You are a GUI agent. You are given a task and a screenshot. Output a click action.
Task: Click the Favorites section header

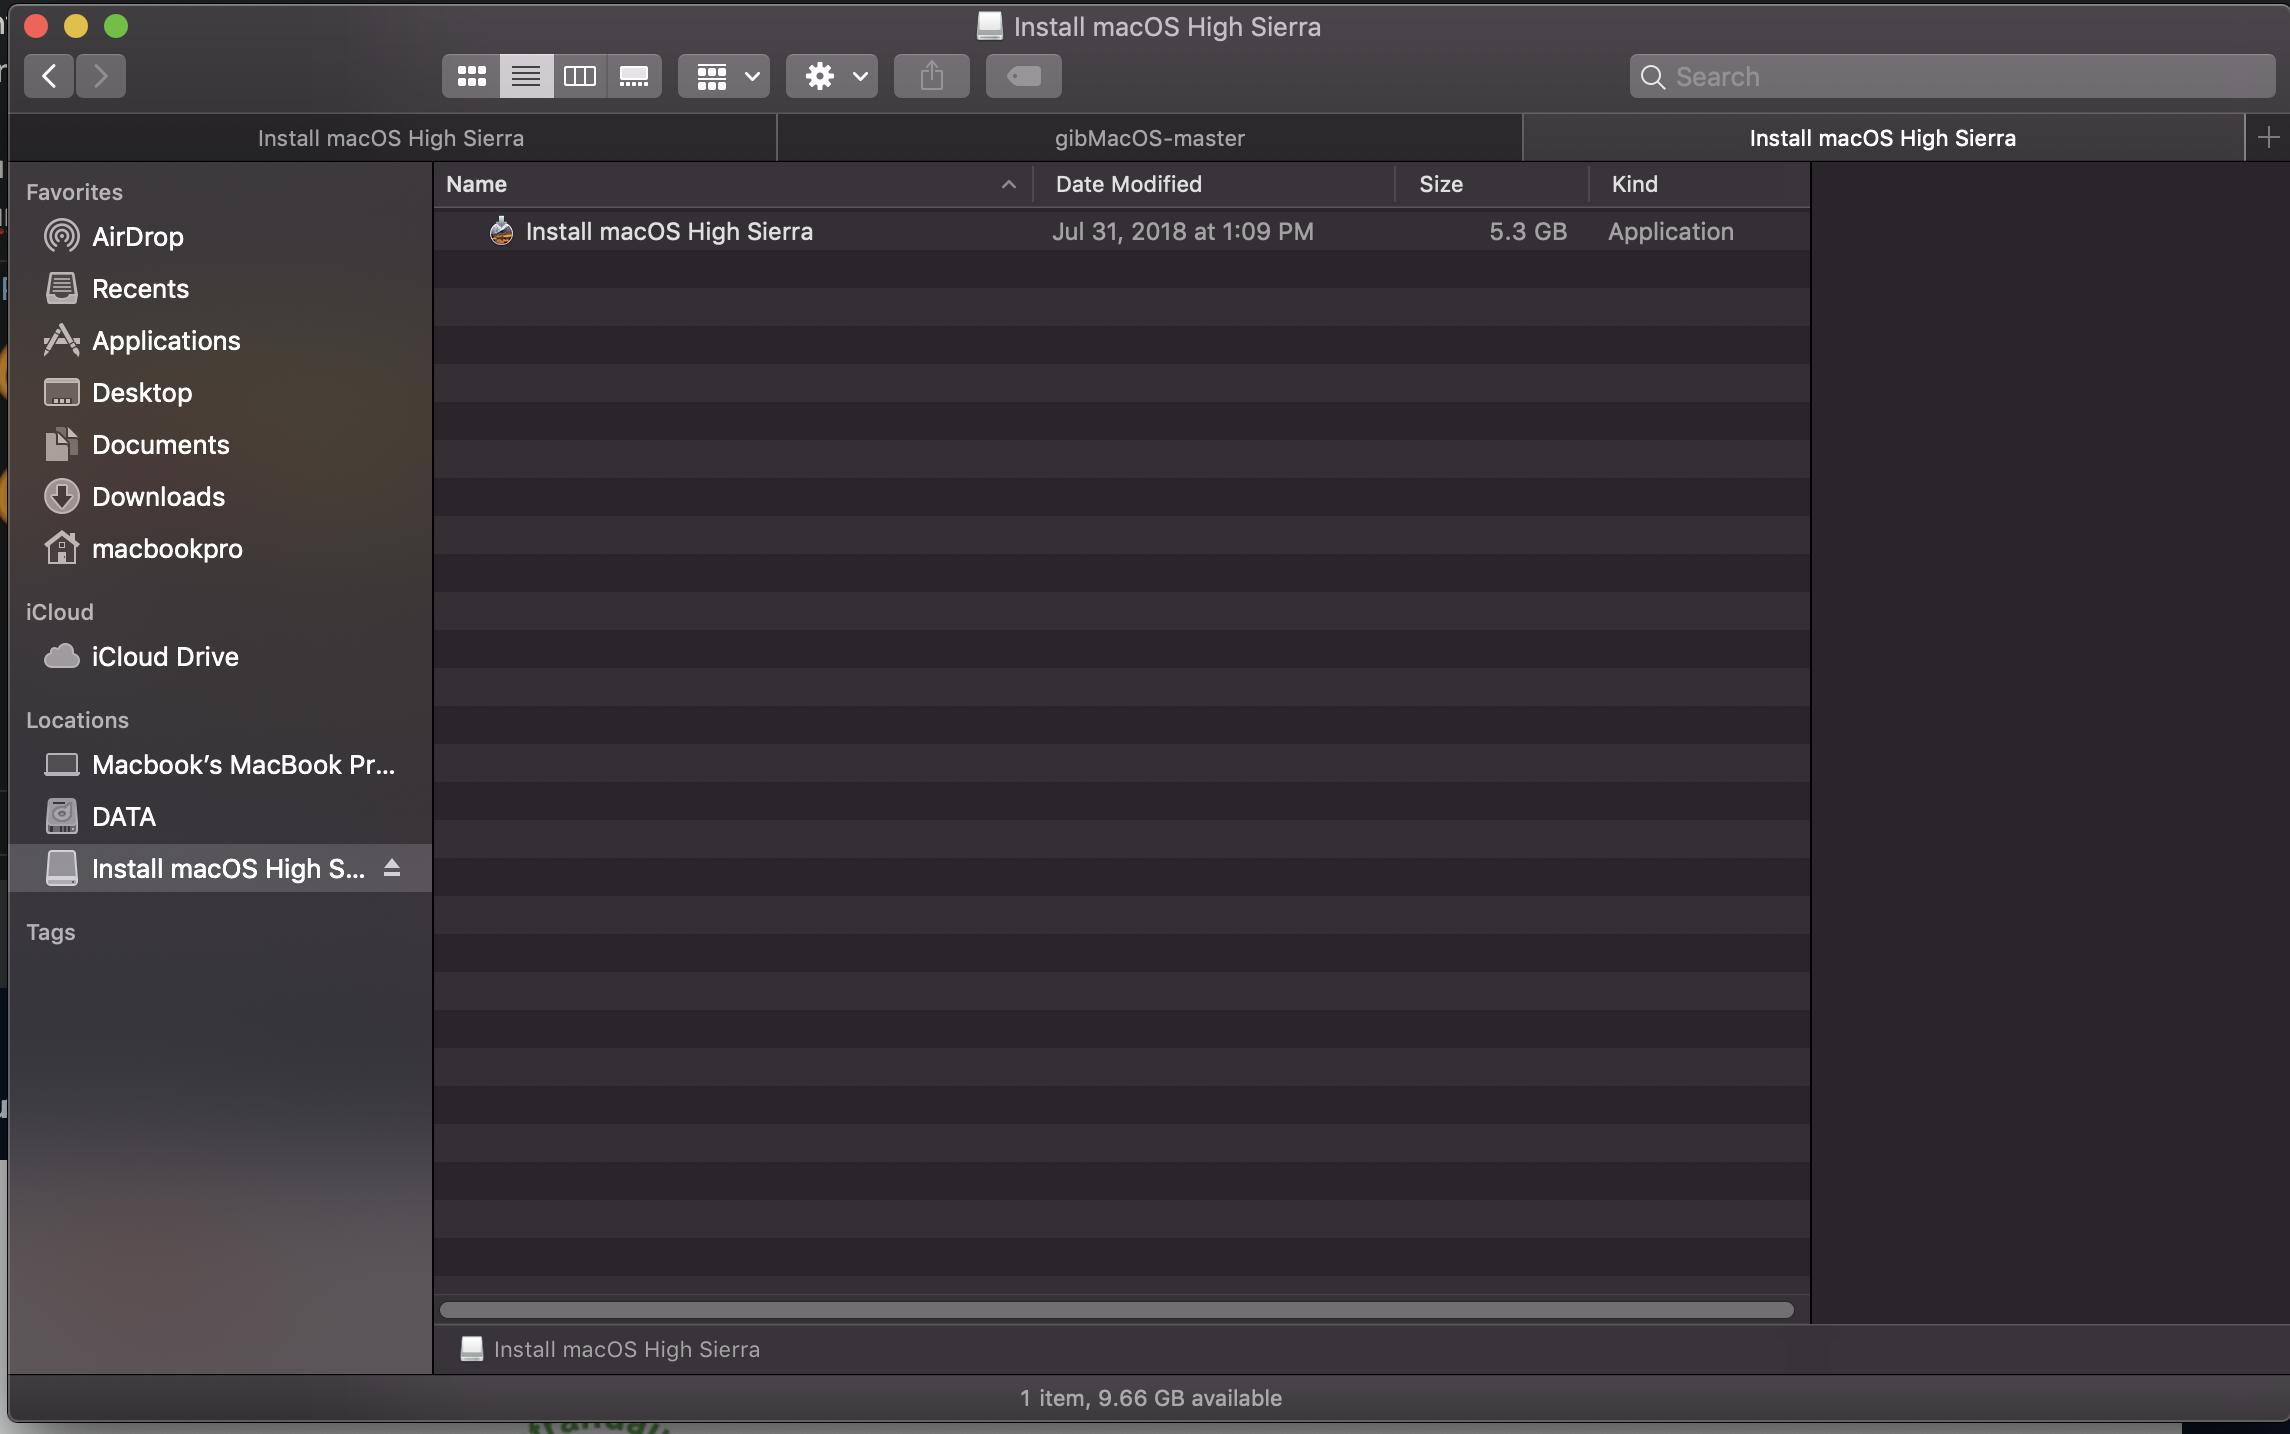coord(74,192)
